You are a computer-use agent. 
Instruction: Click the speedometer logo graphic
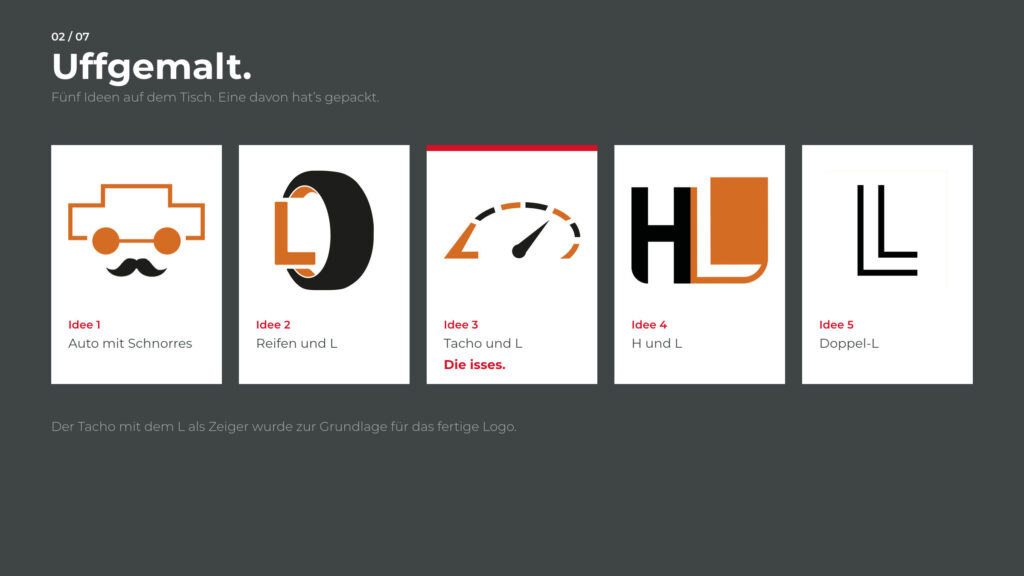point(512,231)
